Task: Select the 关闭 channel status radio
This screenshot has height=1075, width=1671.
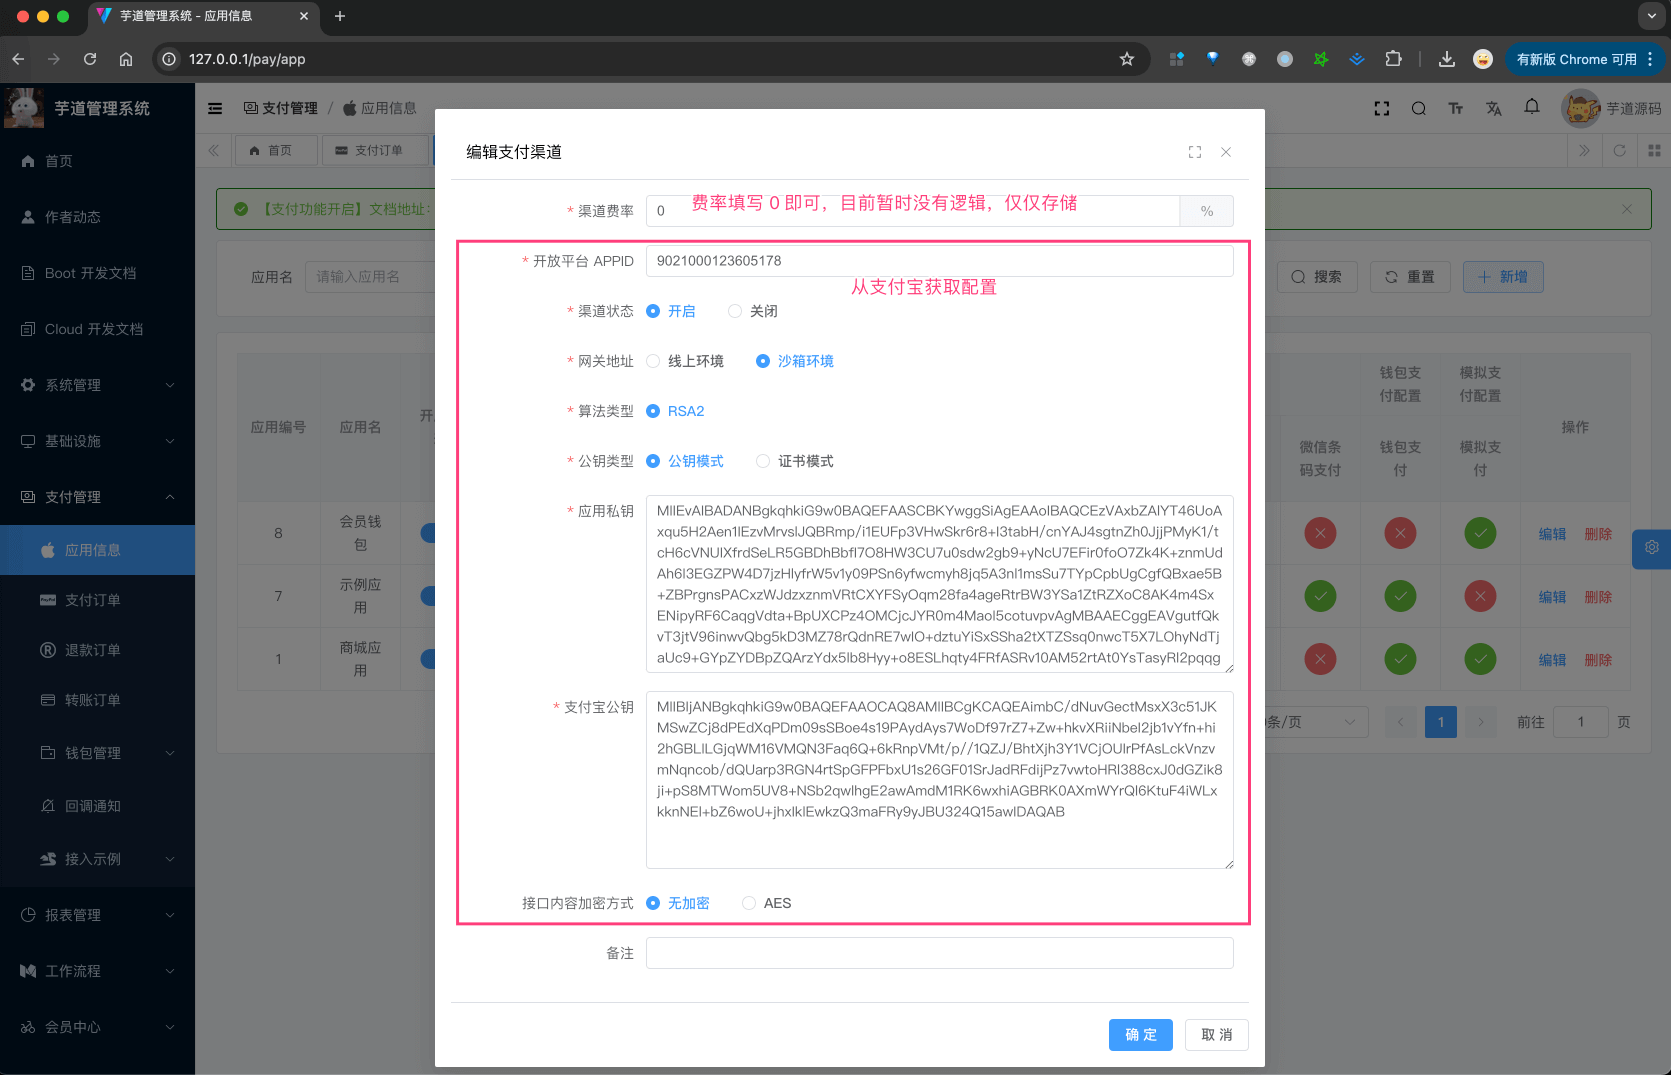Action: tap(735, 311)
